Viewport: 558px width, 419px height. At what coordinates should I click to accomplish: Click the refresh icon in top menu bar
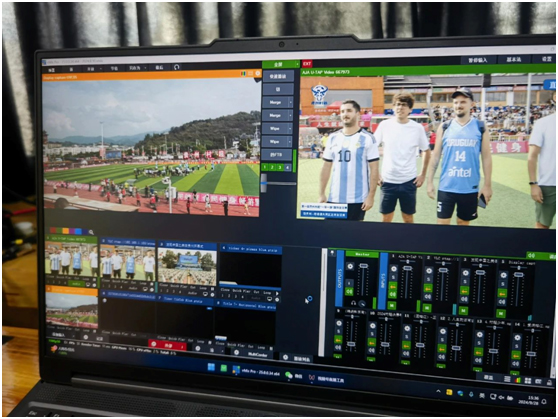pyautogui.click(x=177, y=67)
